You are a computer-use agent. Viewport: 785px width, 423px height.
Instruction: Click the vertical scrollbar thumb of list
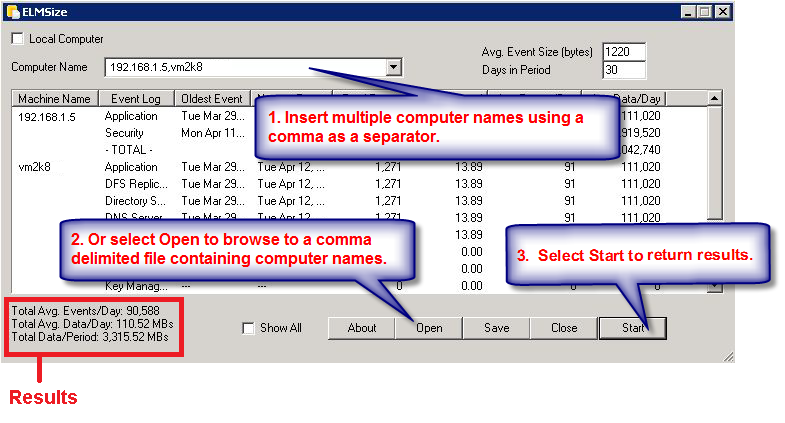[714, 163]
